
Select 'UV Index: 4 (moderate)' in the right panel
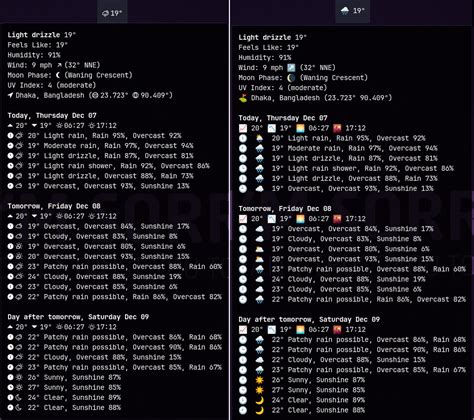(283, 88)
